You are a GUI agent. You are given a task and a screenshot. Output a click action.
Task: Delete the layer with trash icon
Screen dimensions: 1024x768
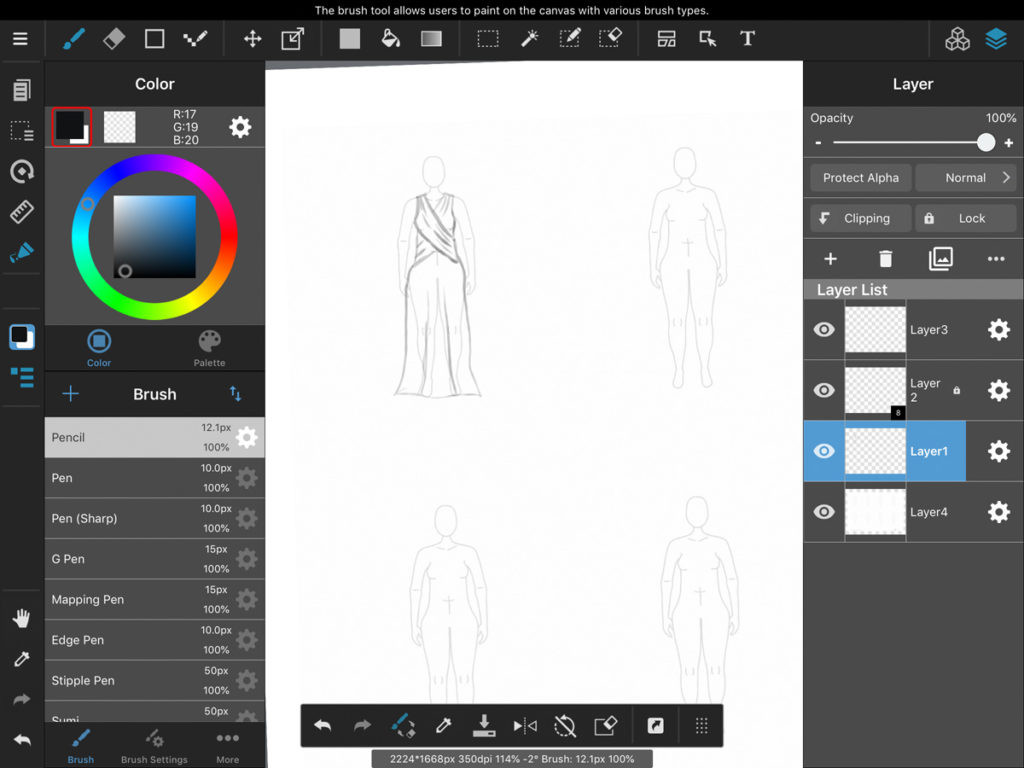pos(886,259)
